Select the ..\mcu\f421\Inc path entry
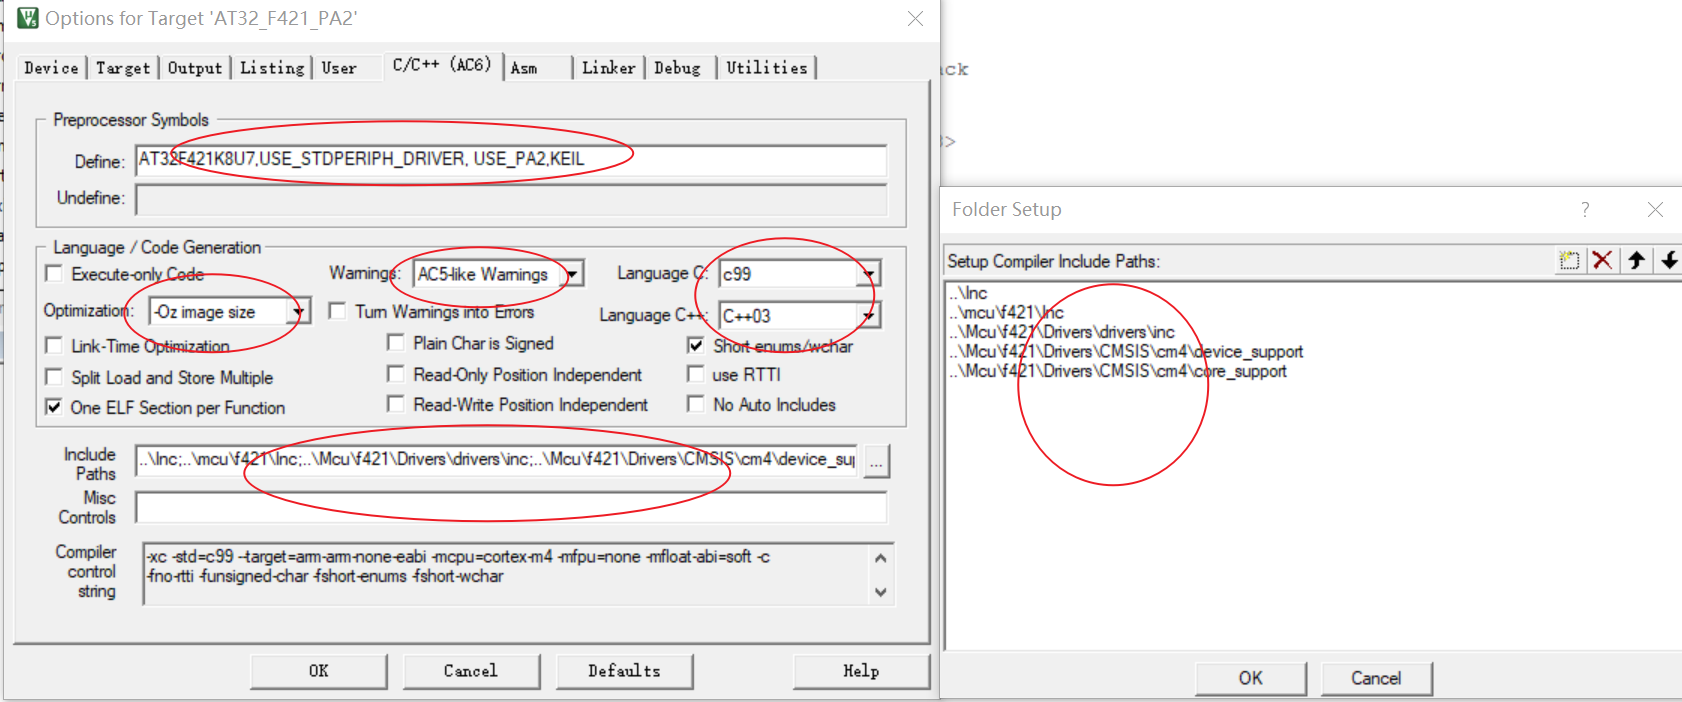Image resolution: width=1682 pixels, height=702 pixels. point(1006,312)
